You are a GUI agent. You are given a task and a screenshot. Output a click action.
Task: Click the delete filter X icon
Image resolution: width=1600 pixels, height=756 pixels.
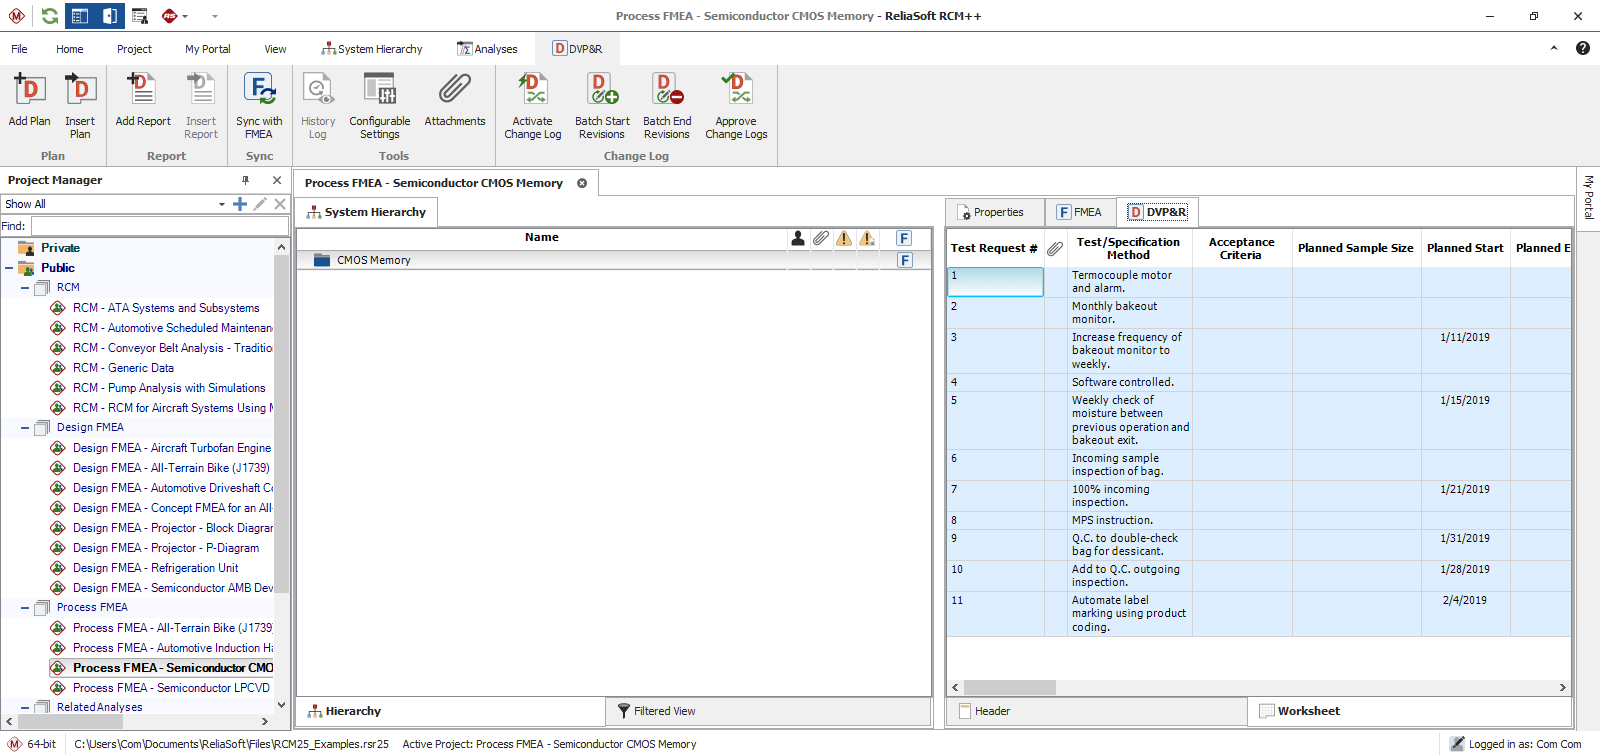280,204
